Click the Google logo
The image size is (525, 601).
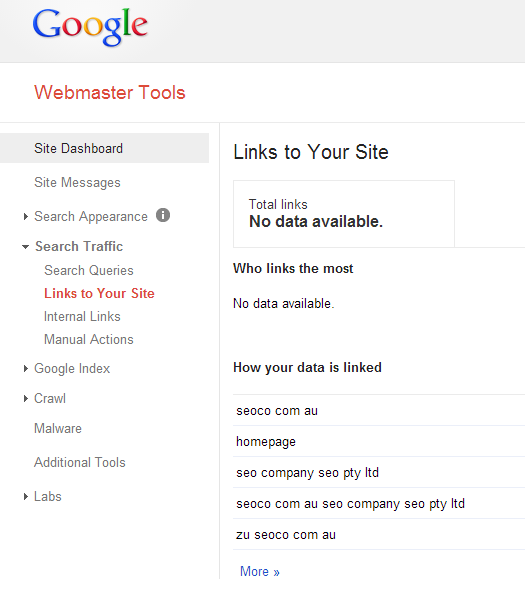click(90, 26)
